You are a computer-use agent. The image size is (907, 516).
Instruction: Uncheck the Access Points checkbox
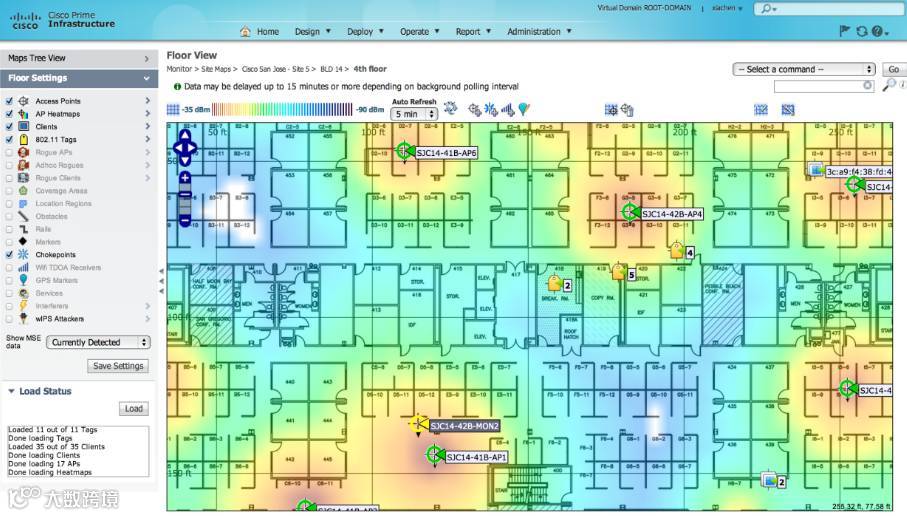click(x=9, y=101)
